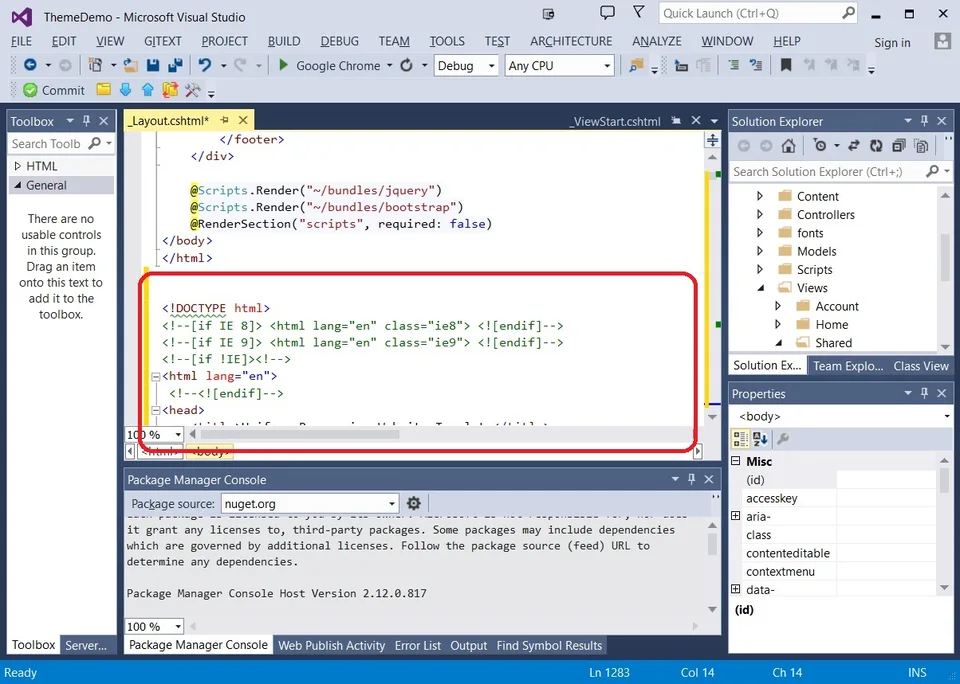
Task: Toggle bookmark with the bookmark icon
Action: 786,65
